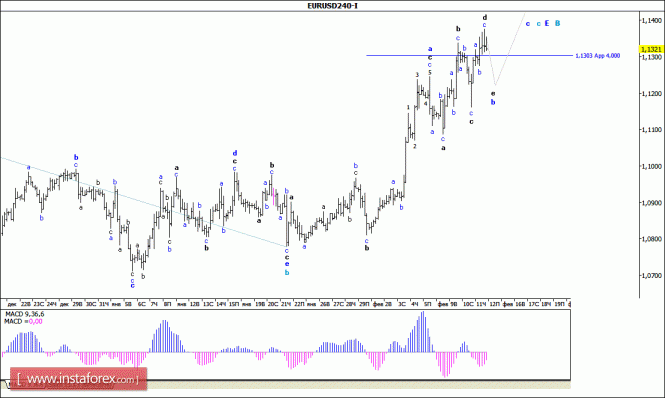Select the 22B date label on time axis
The height and width of the screenshot is (398, 665).
[25, 304]
